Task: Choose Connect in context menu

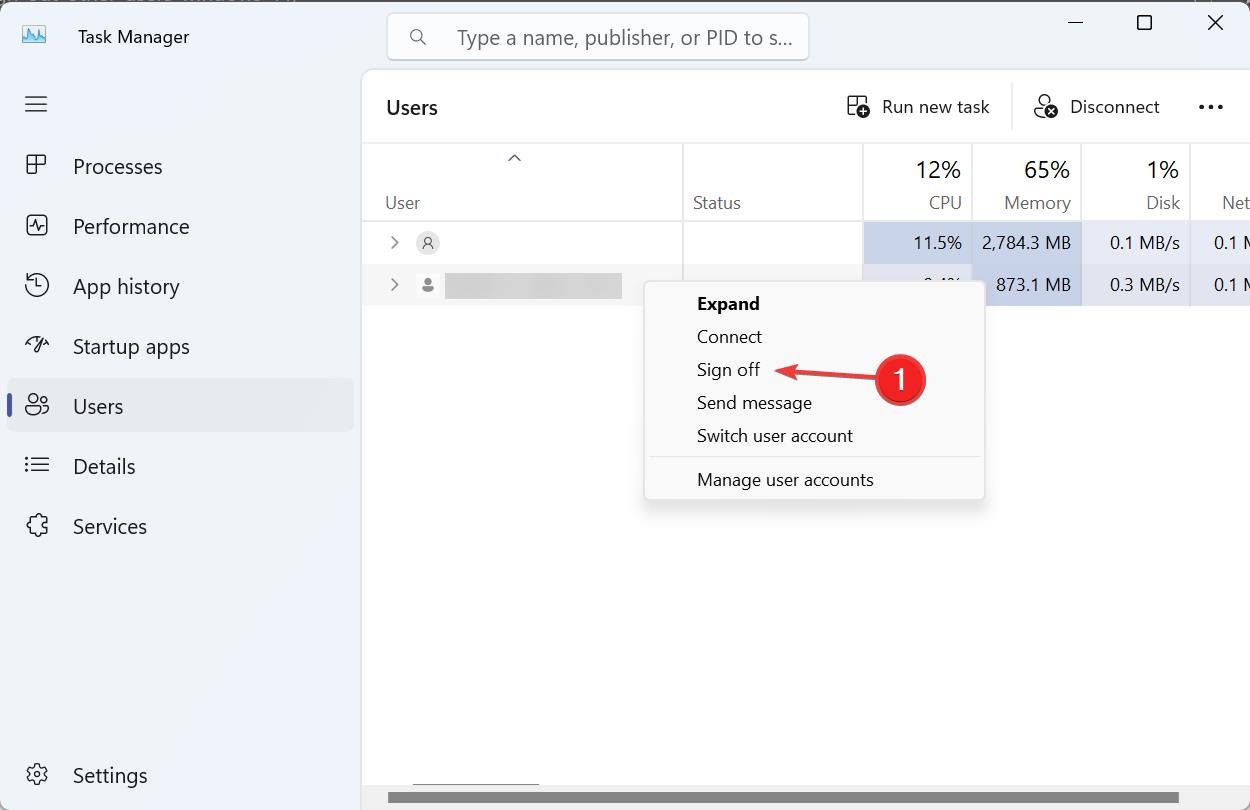Action: point(814,337)
